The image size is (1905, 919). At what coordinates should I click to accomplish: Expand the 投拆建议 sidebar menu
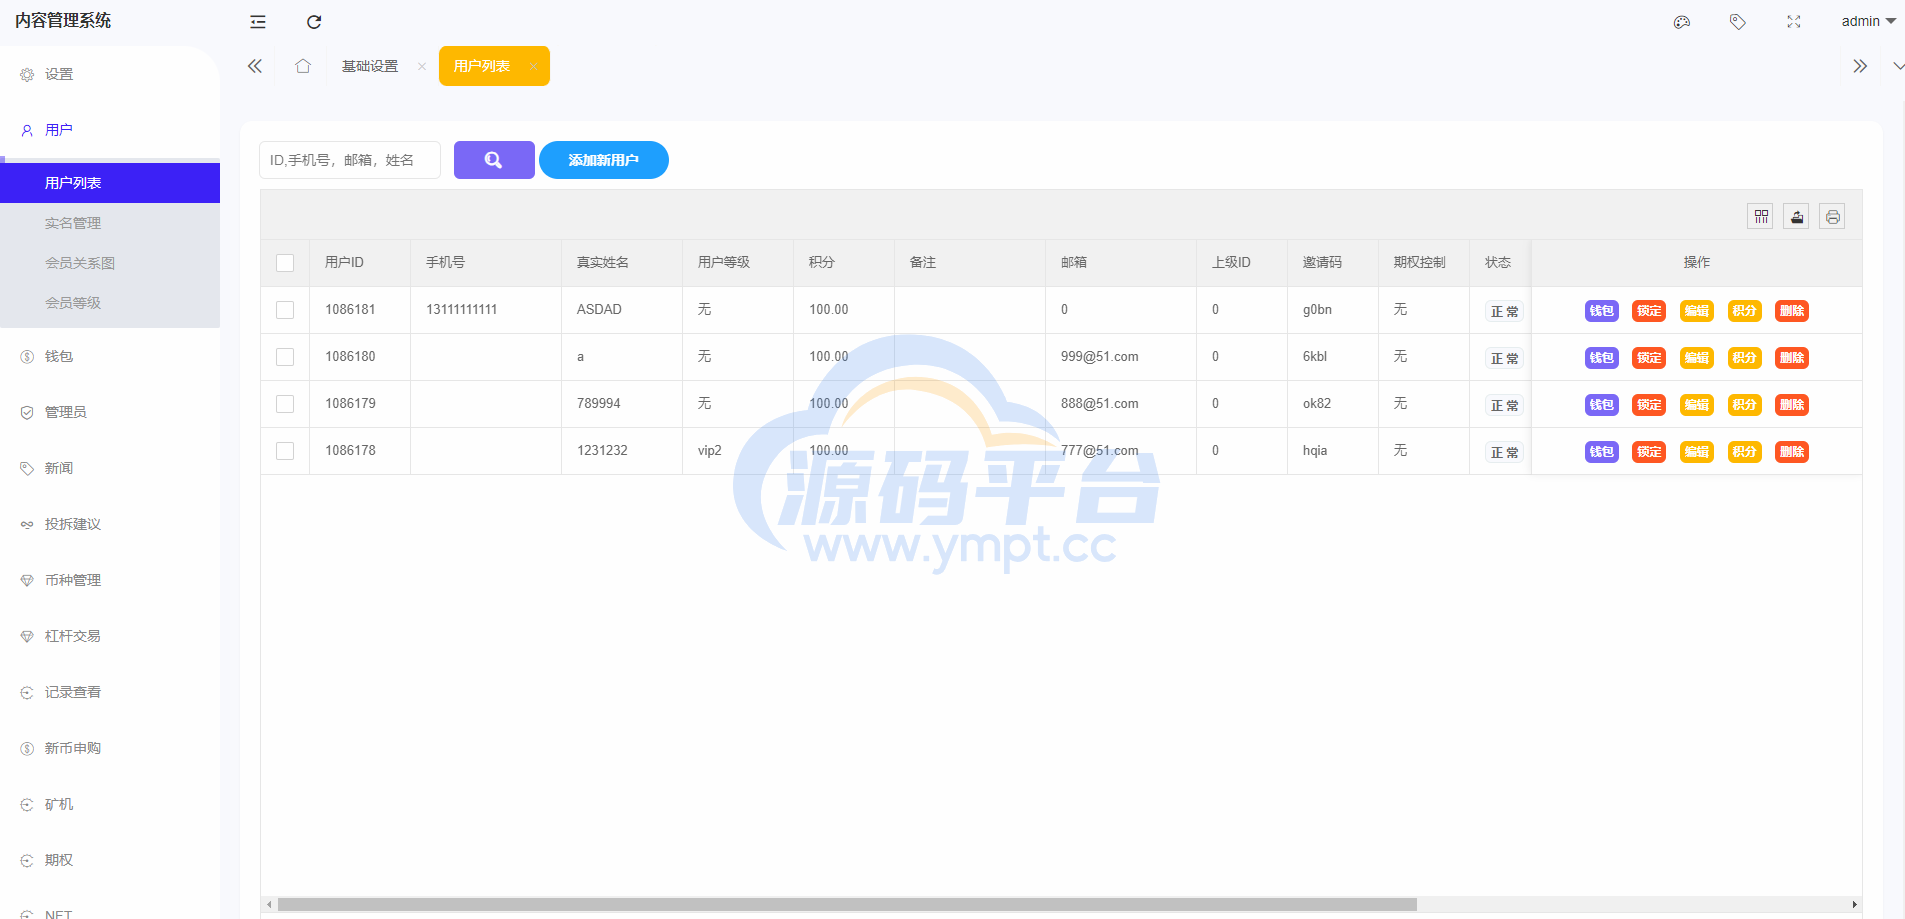pos(110,524)
